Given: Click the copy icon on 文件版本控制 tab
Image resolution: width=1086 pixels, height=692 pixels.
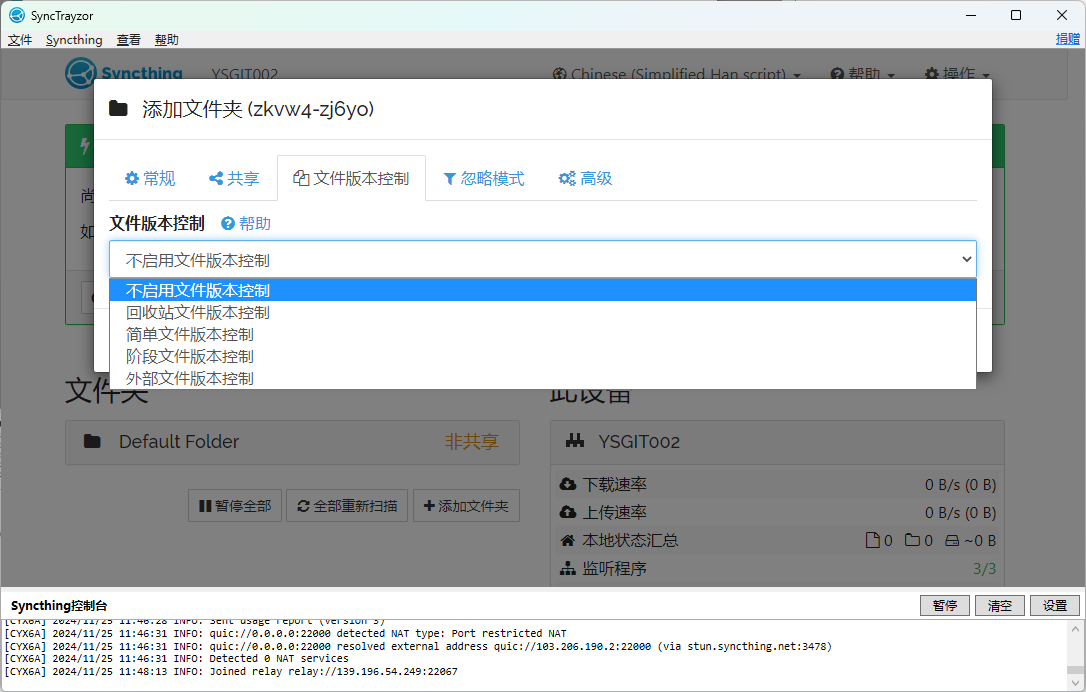Looking at the screenshot, I should (301, 178).
